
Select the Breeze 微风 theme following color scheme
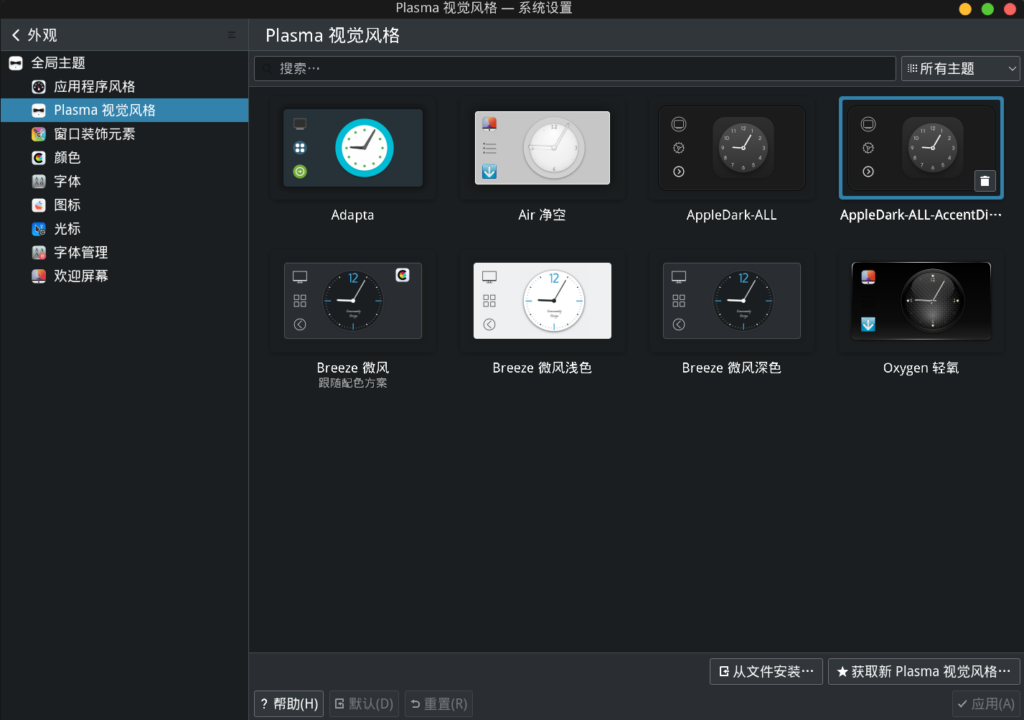pyautogui.click(x=353, y=301)
